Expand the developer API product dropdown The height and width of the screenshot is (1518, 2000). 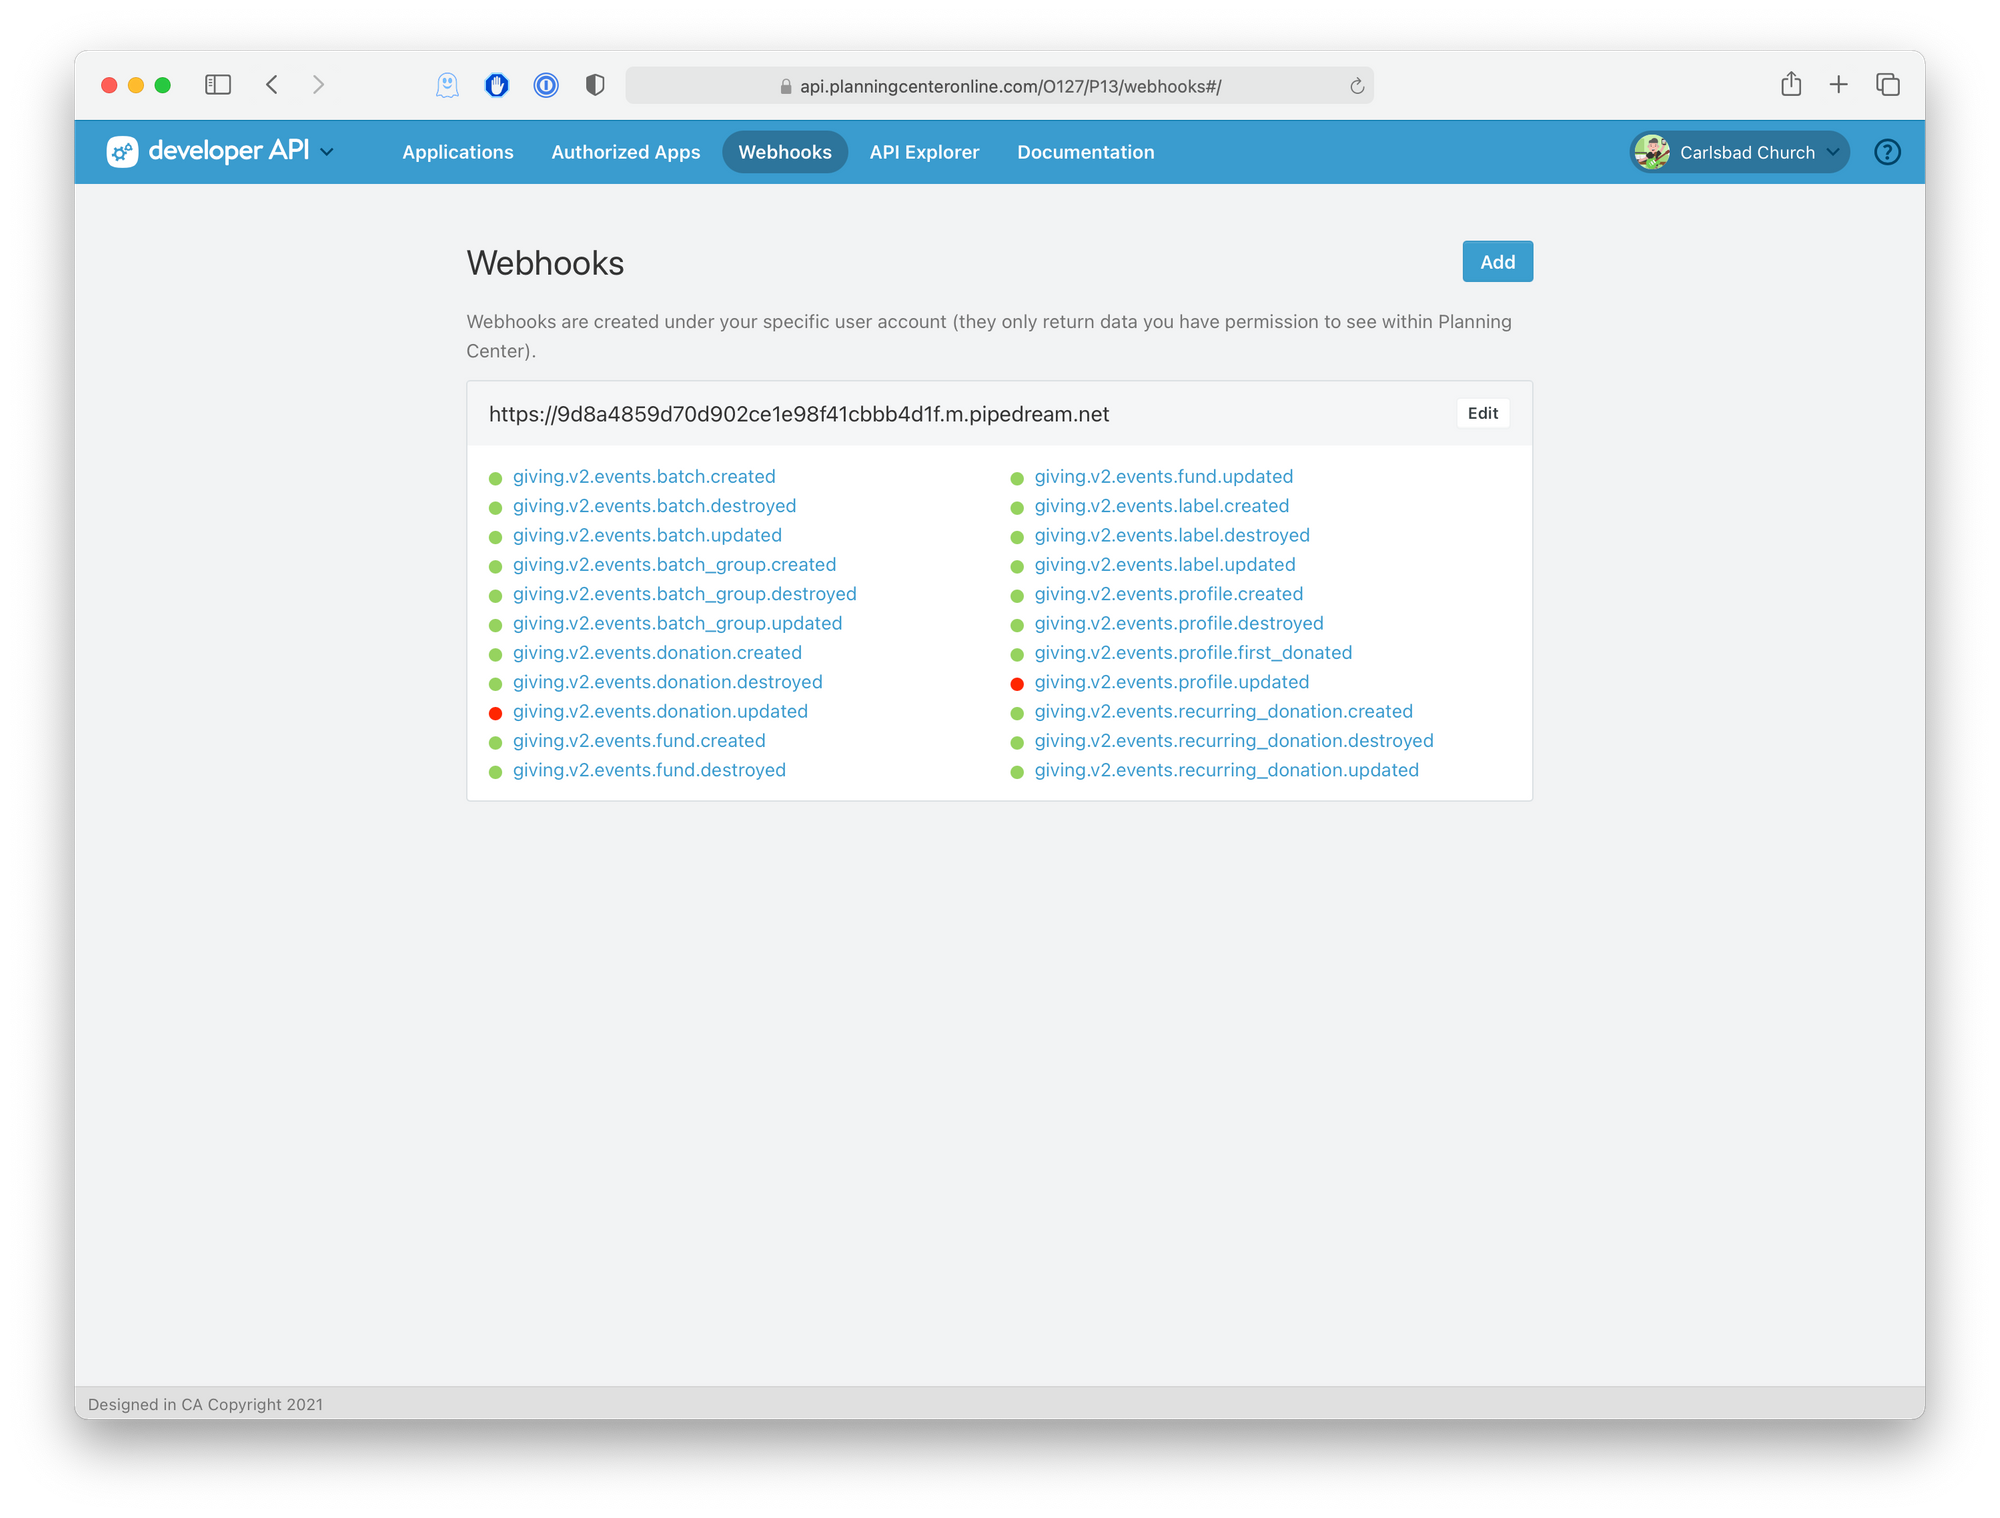[x=327, y=152]
